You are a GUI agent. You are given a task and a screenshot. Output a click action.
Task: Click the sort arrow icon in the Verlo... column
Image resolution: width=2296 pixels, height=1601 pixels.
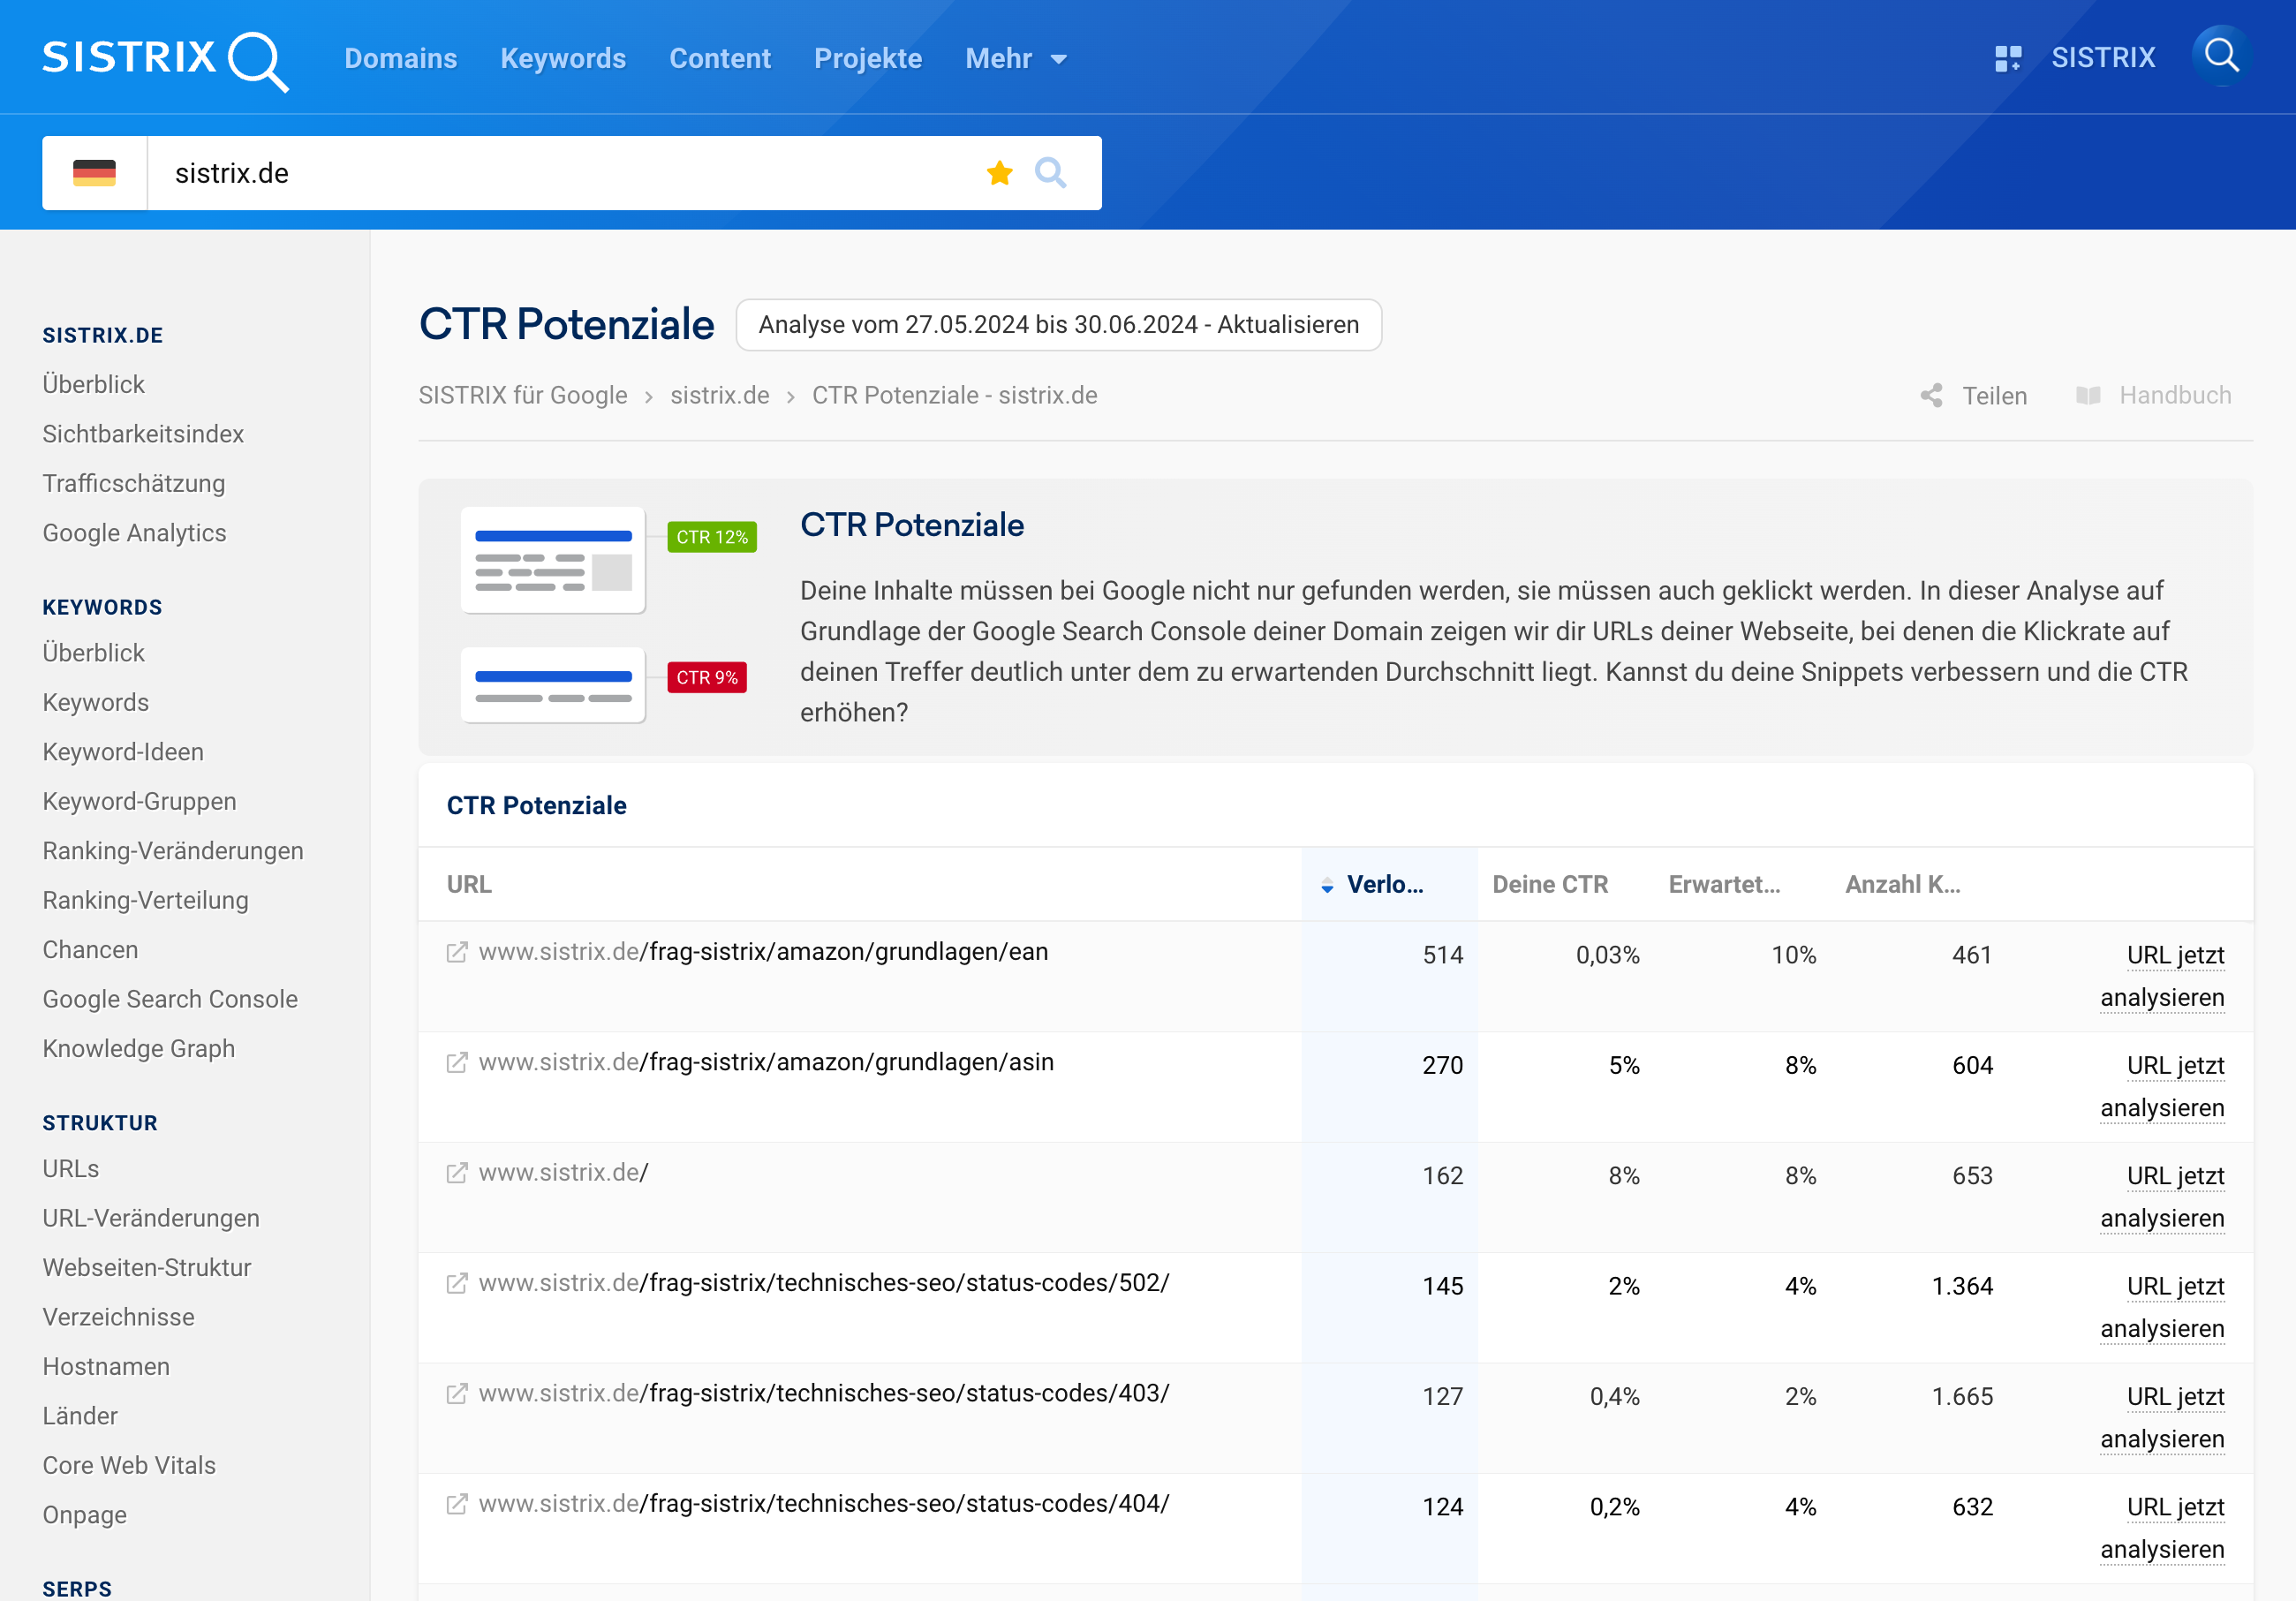[1327, 885]
